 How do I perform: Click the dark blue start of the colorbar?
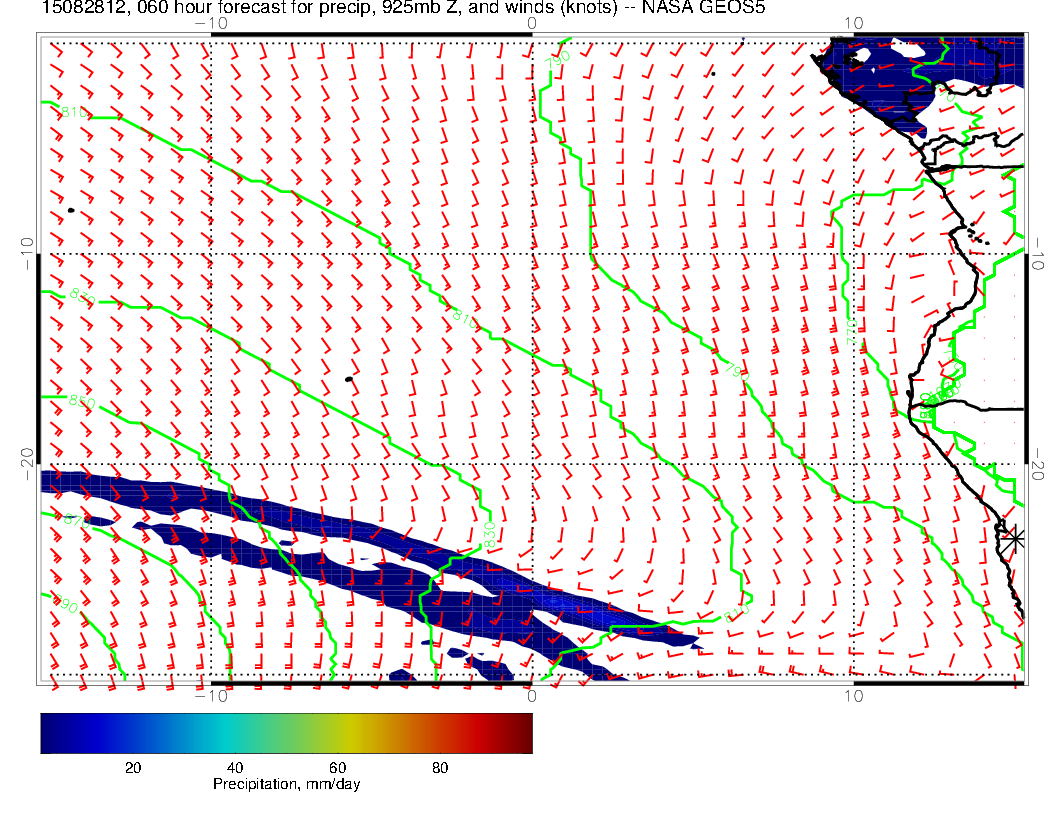coord(50,732)
